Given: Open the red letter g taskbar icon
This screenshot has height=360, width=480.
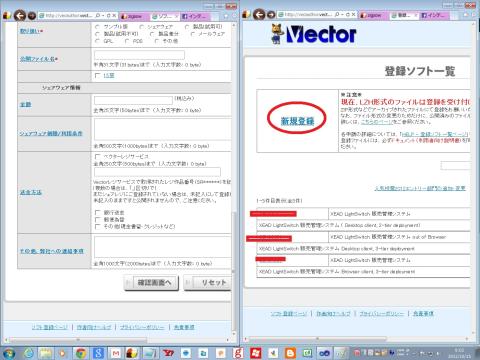Looking at the screenshot, I should pos(238,353).
